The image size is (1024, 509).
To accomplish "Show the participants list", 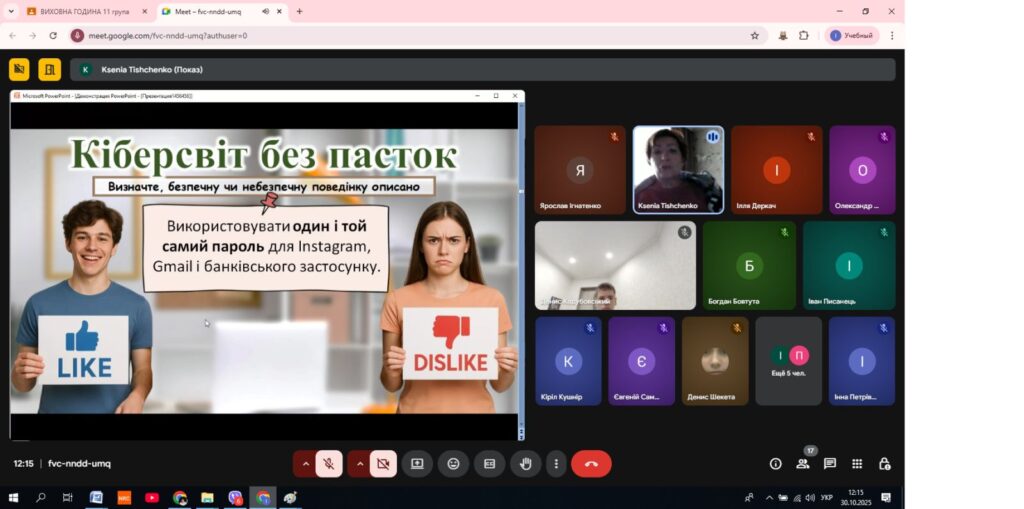I will point(802,464).
